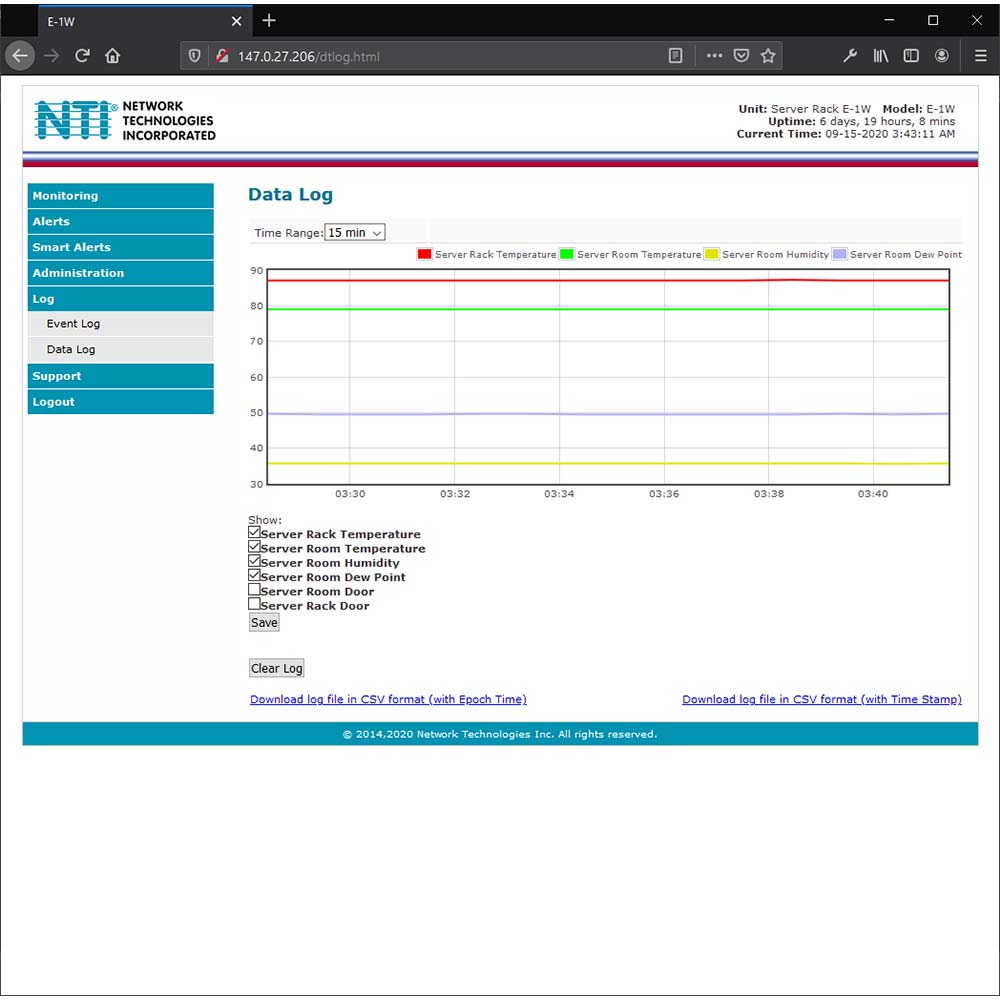This screenshot has height=1000, width=1000.
Task: Open the Monitoring menu
Action: click(x=121, y=196)
